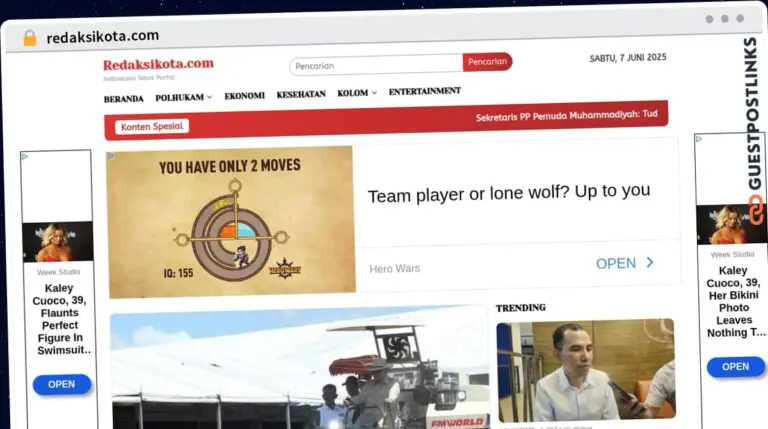768x429 pixels.
Task: Expand the POLHUKAM dropdown menu
Action: 184,97
